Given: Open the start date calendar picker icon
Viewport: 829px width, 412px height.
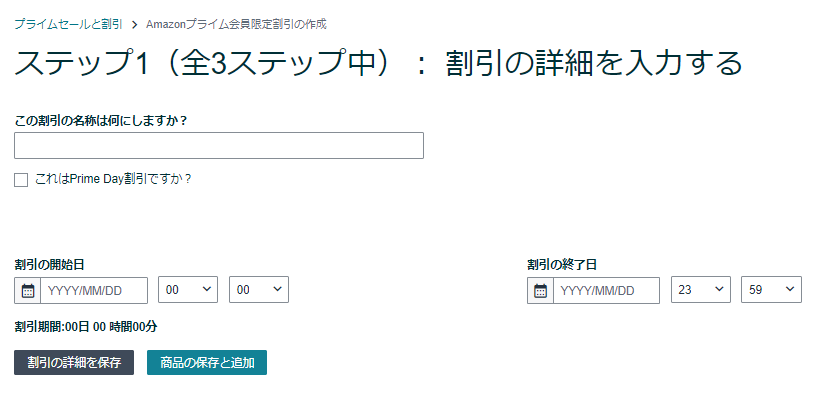Looking at the screenshot, I should [28, 291].
